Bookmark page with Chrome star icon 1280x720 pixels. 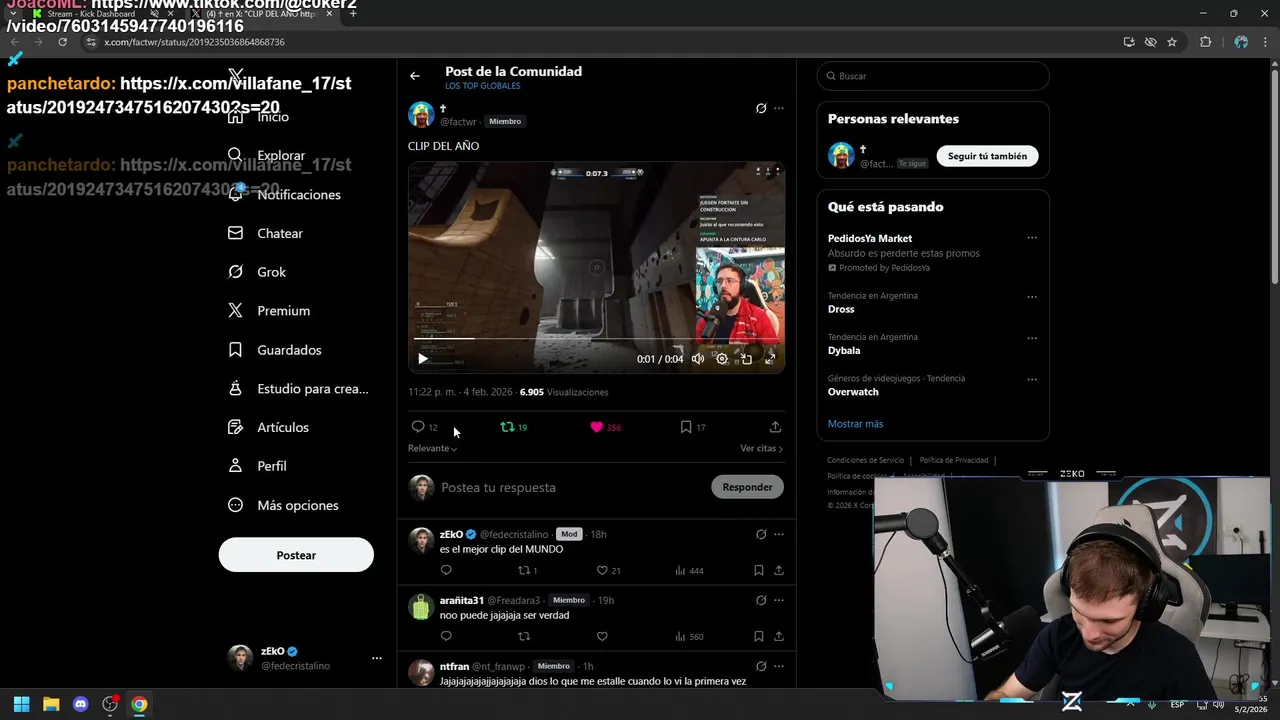[1172, 42]
